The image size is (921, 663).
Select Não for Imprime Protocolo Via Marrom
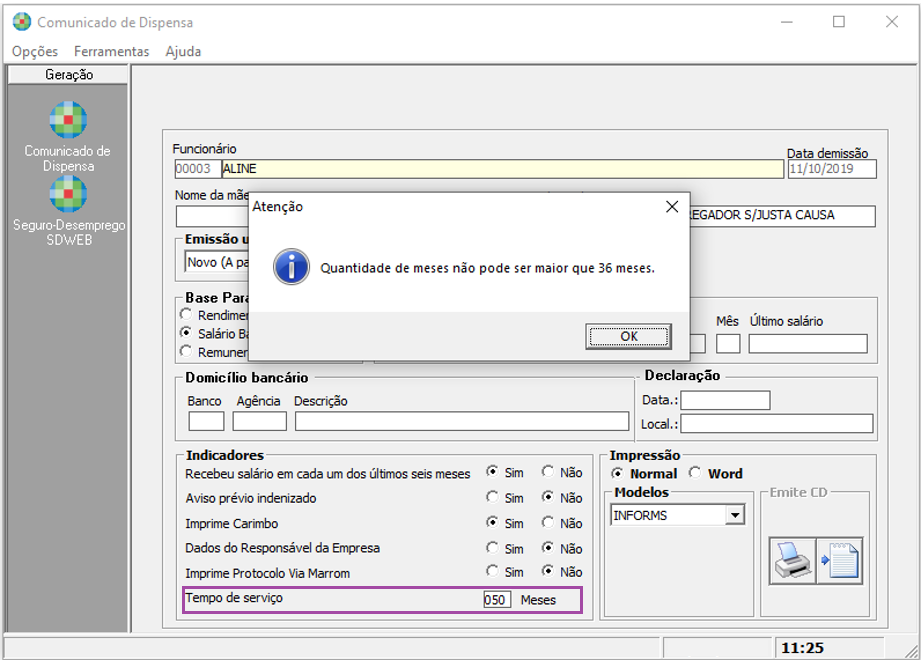[x=548, y=571]
